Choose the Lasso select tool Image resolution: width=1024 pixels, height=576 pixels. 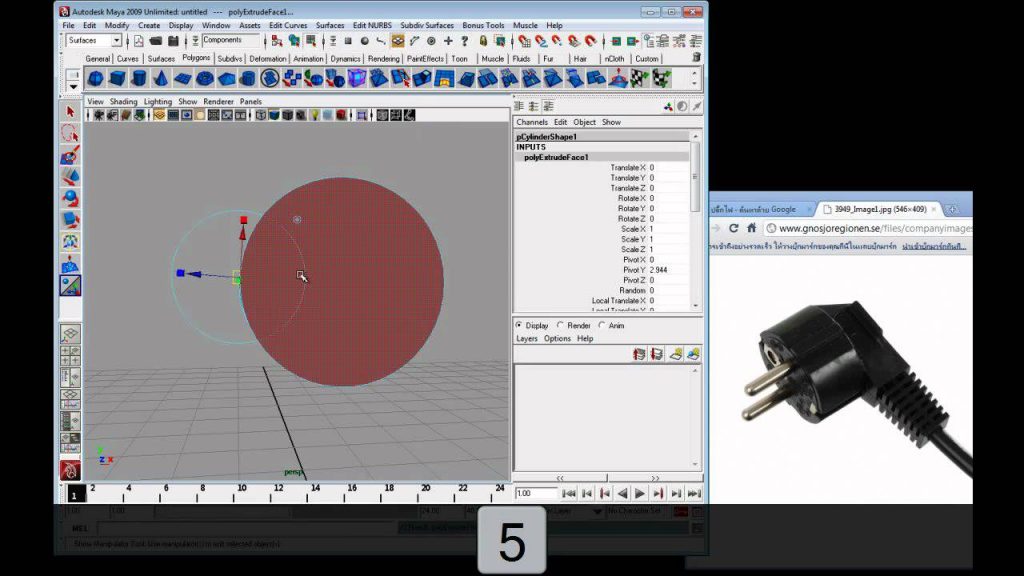71,134
